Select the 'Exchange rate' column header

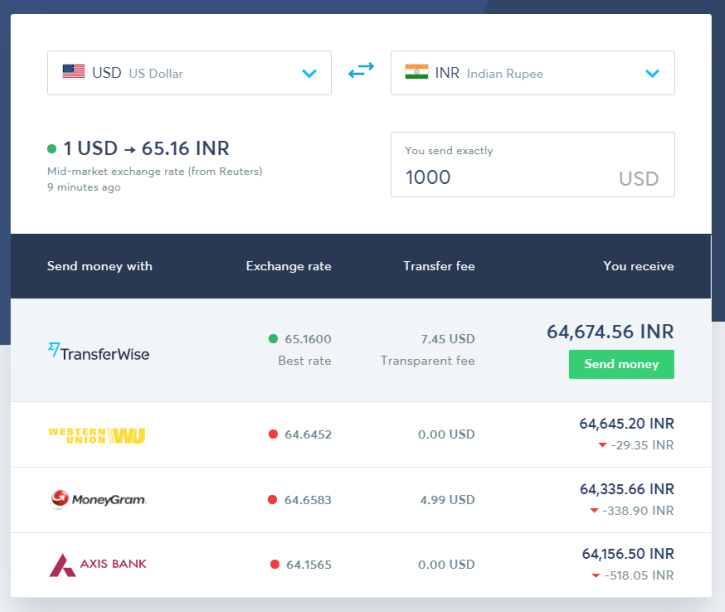[x=288, y=266]
